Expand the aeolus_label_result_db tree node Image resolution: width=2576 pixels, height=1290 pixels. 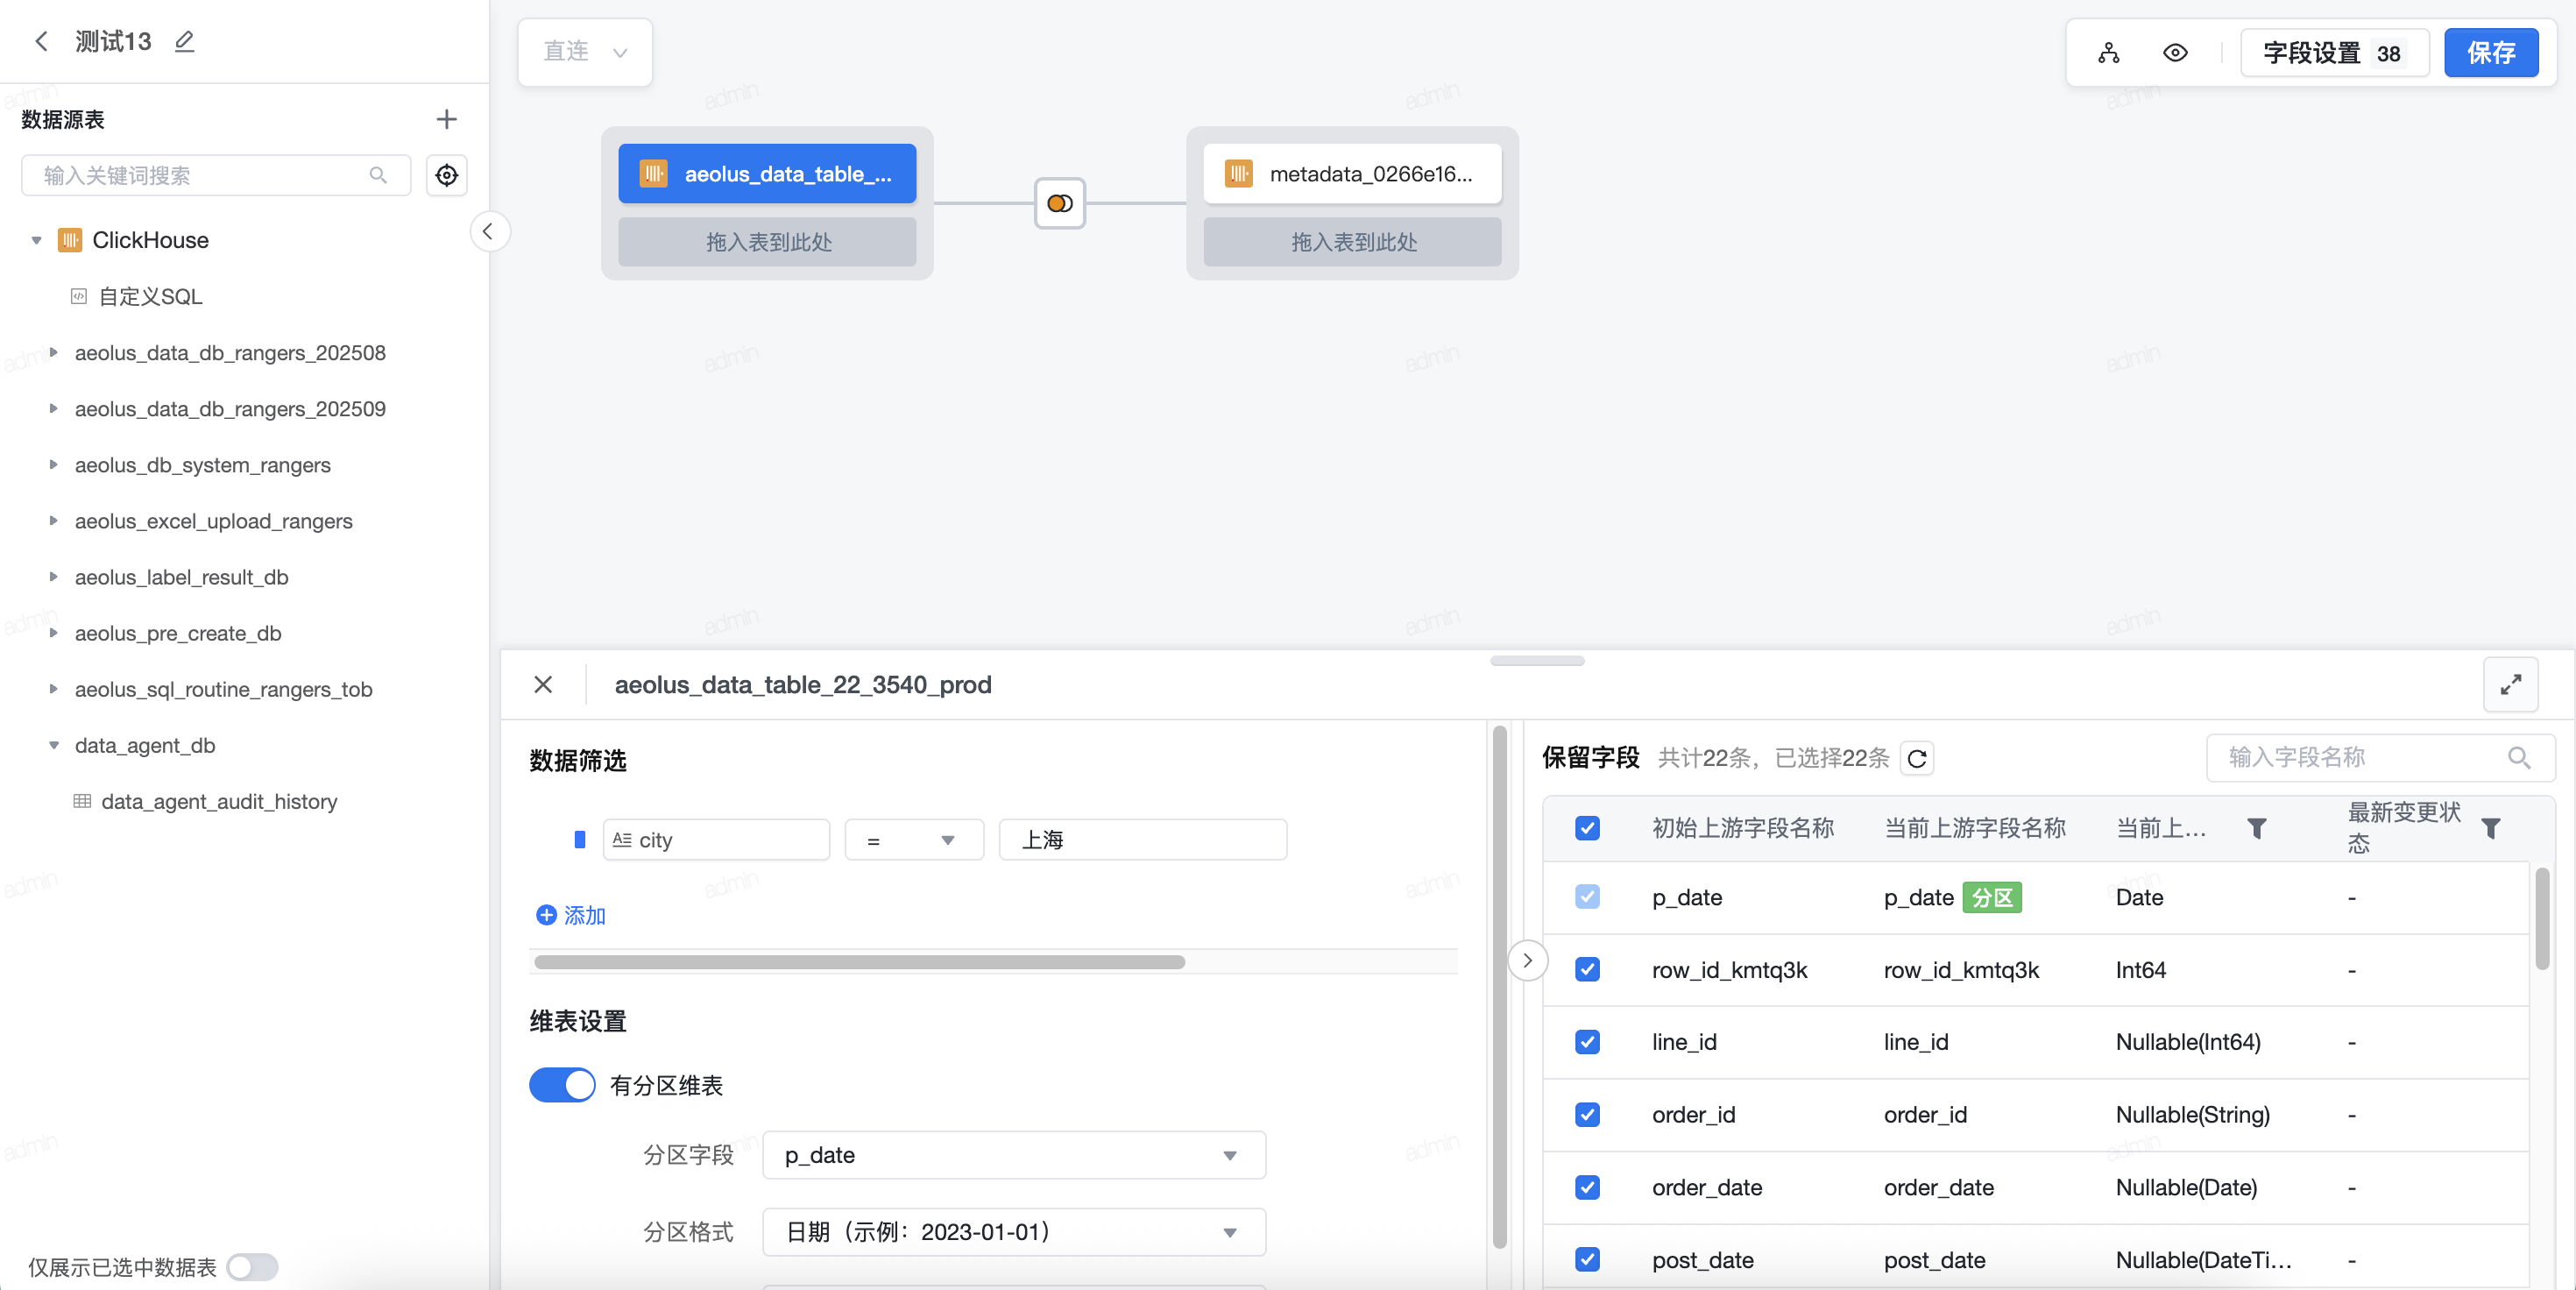(x=54, y=577)
